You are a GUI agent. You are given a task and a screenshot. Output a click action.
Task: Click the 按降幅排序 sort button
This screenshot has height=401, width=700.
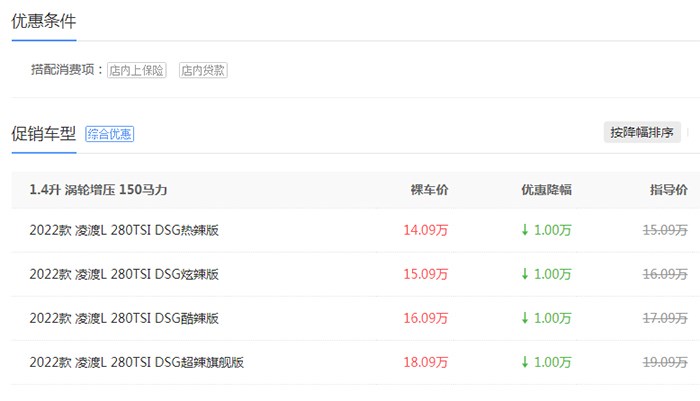[x=642, y=132]
